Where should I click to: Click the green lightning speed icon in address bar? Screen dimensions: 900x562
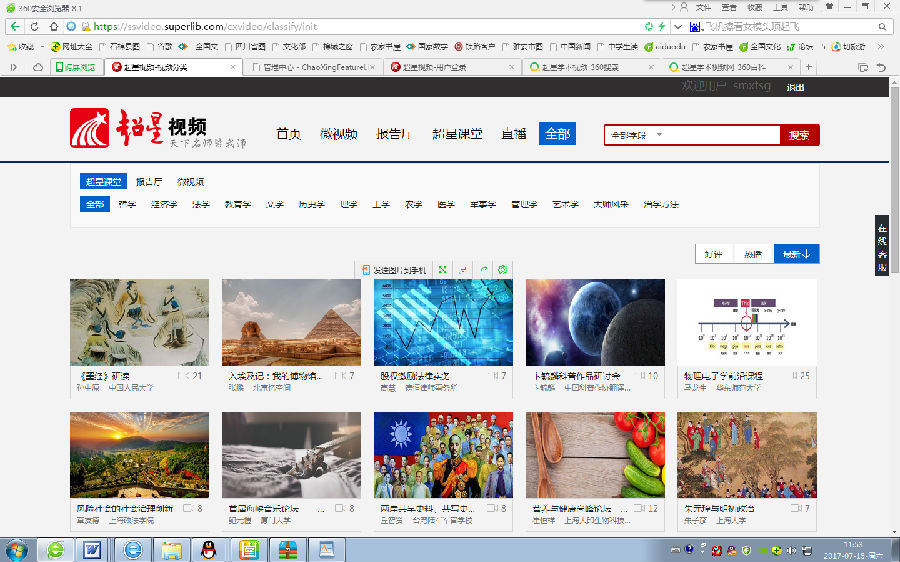pyautogui.click(x=662, y=26)
